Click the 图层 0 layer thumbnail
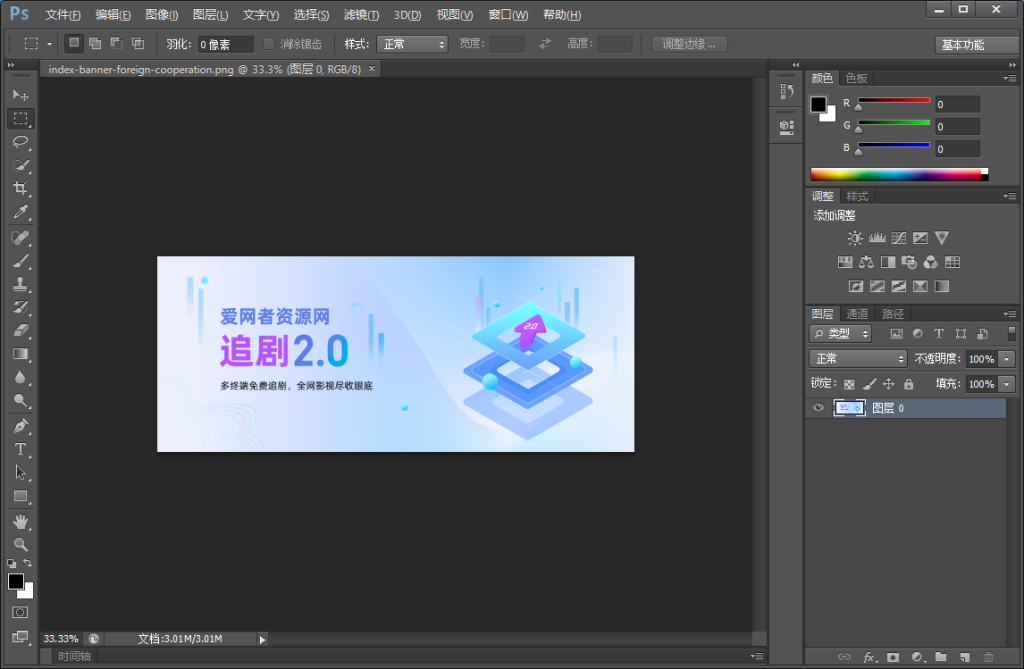Viewport: 1024px width, 669px height. coord(849,408)
